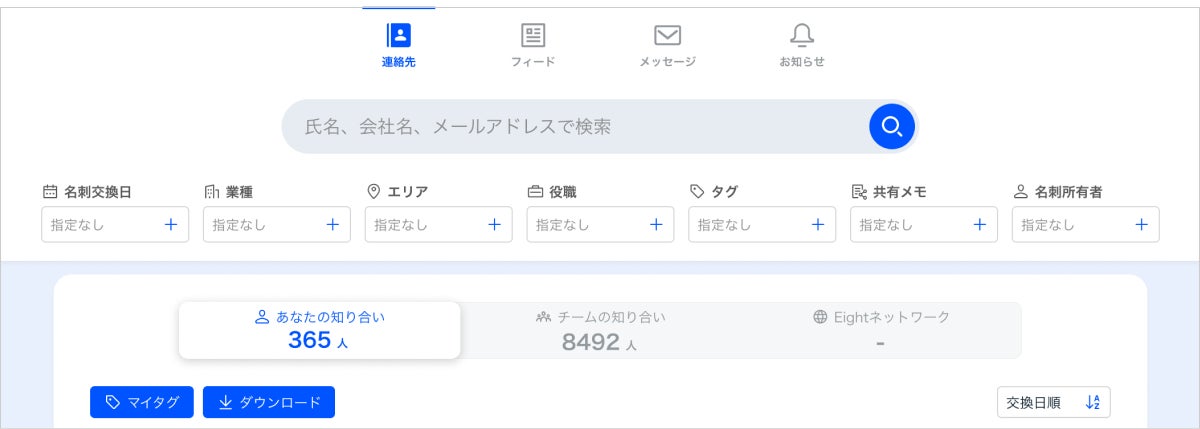Switch to Eightネットワーク tab
1200x429 pixels.
click(880, 330)
